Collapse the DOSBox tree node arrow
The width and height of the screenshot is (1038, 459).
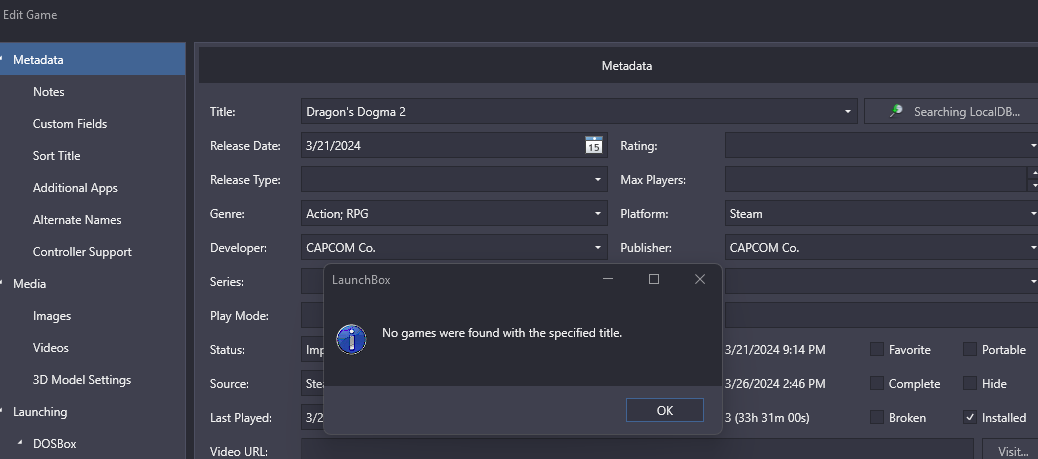(x=19, y=443)
